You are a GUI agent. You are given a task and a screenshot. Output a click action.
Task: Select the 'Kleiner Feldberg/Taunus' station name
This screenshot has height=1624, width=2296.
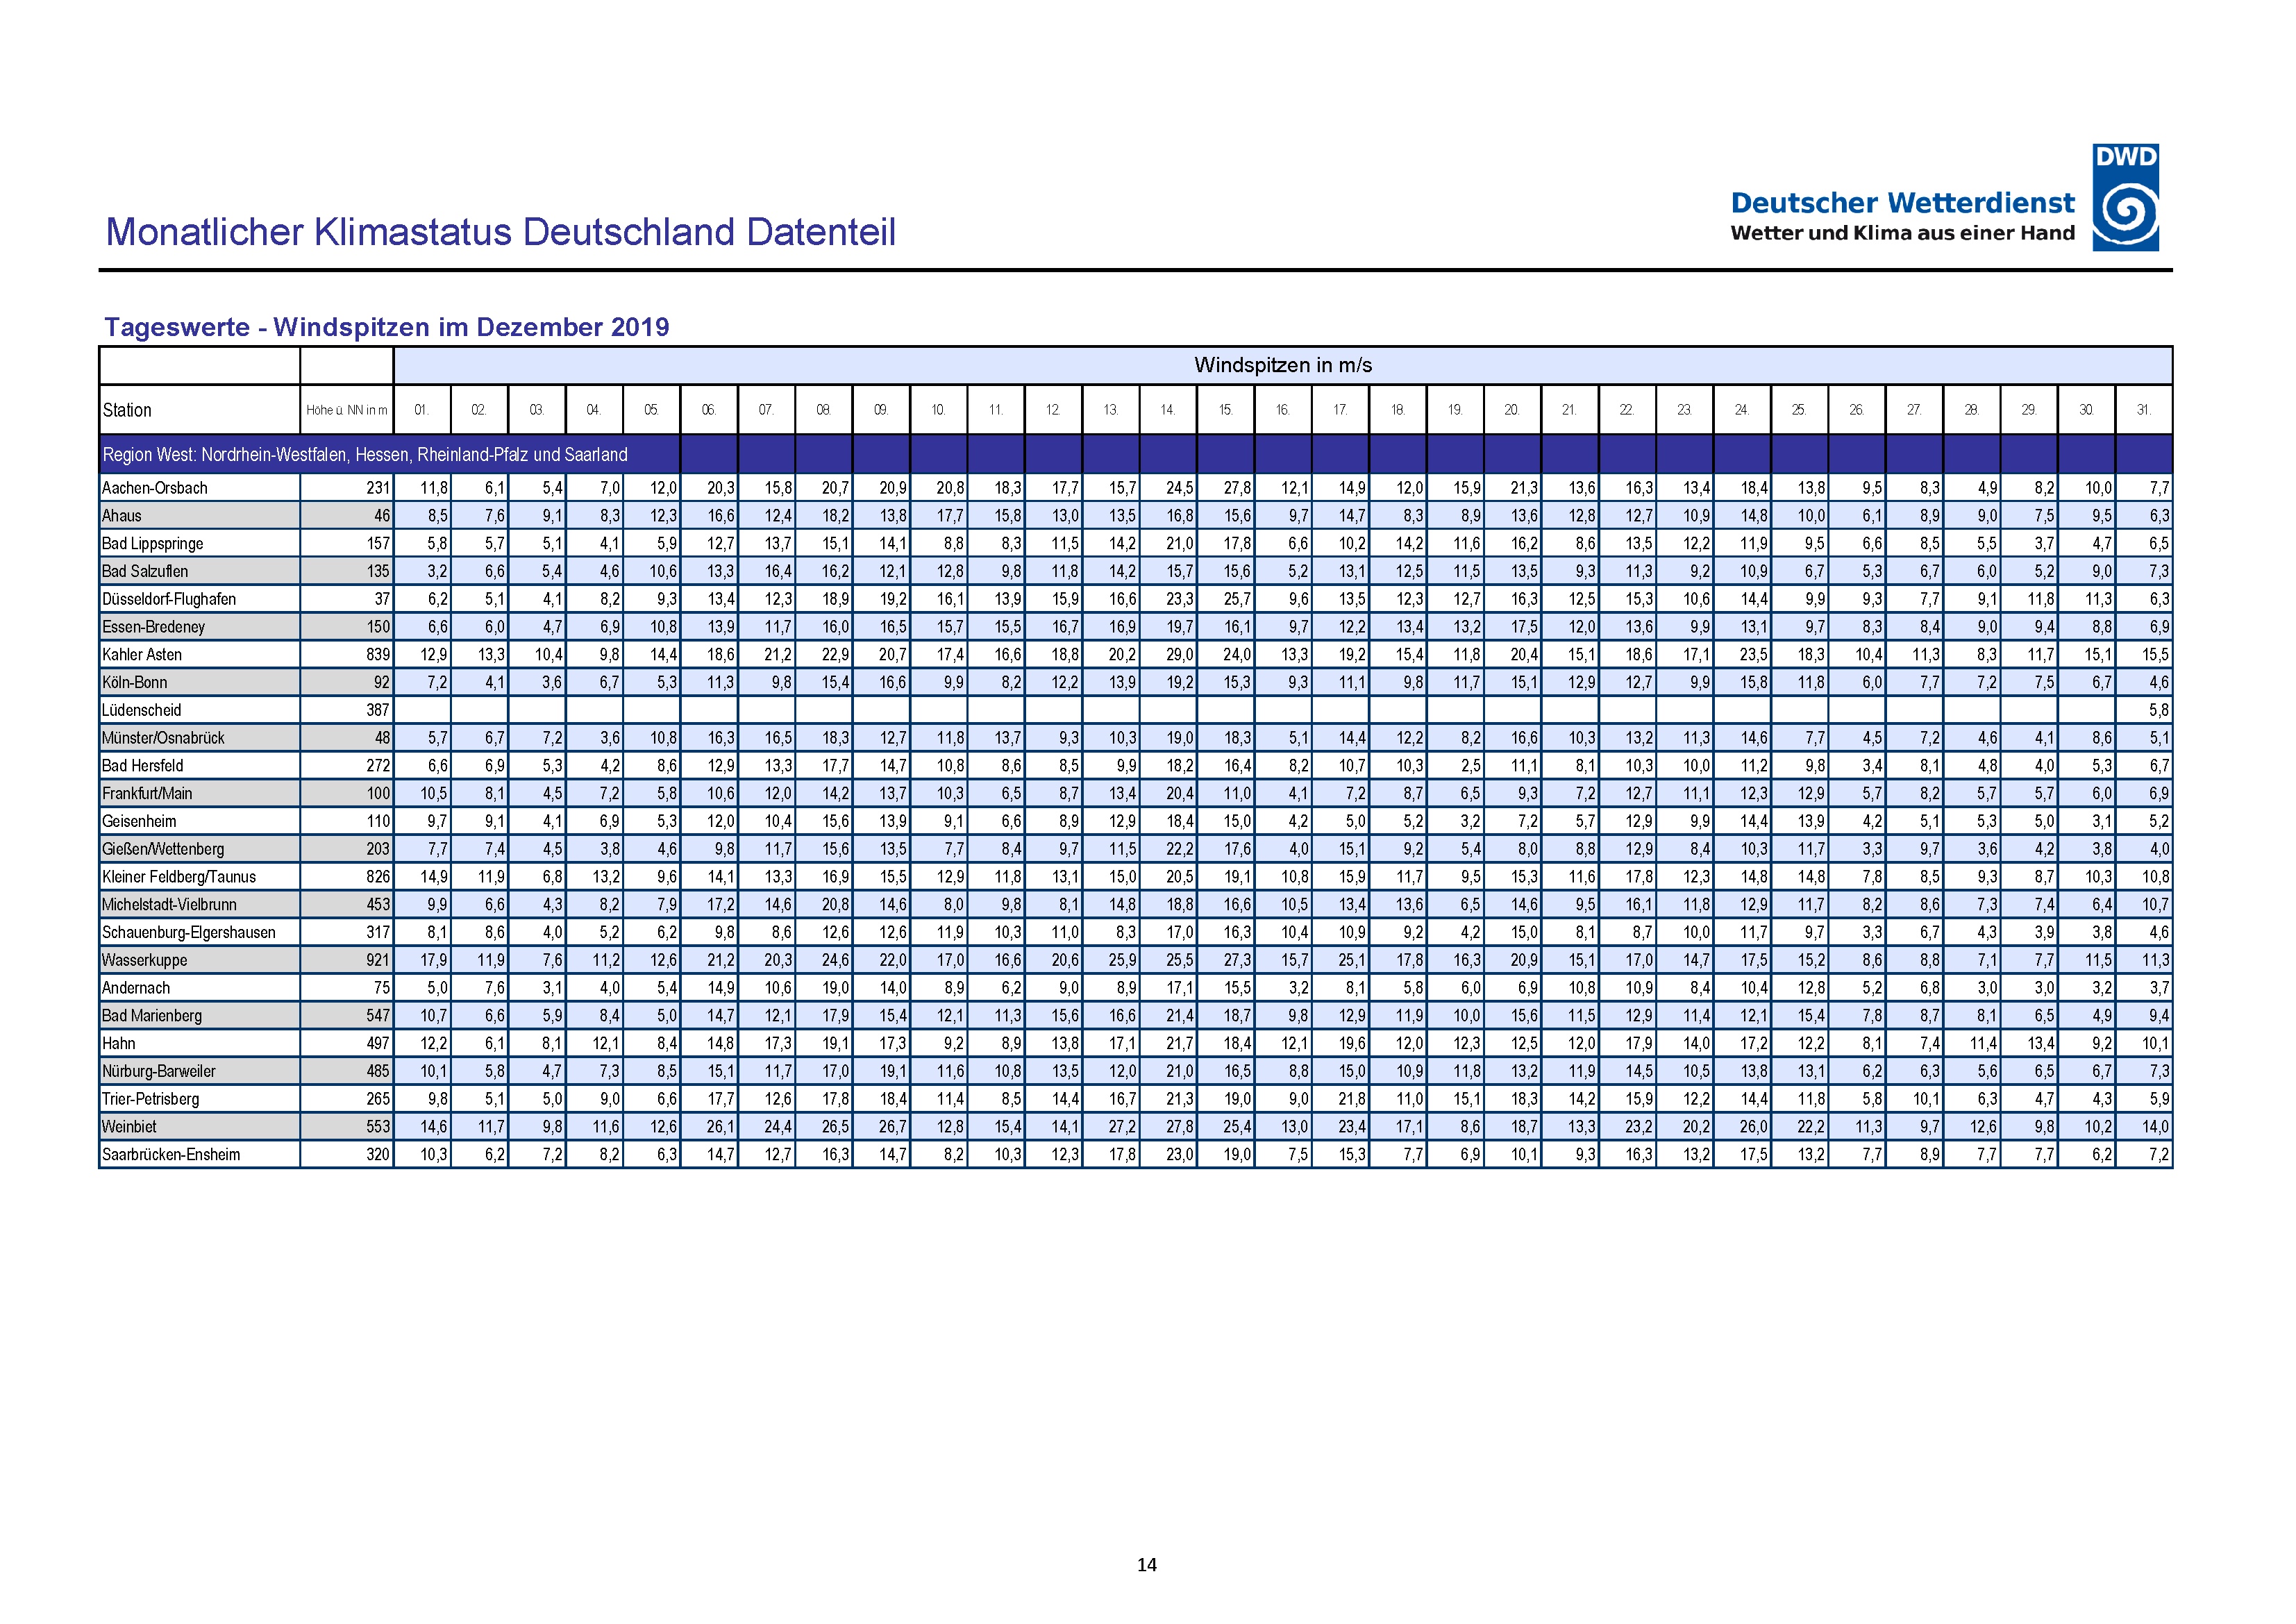[x=179, y=877]
